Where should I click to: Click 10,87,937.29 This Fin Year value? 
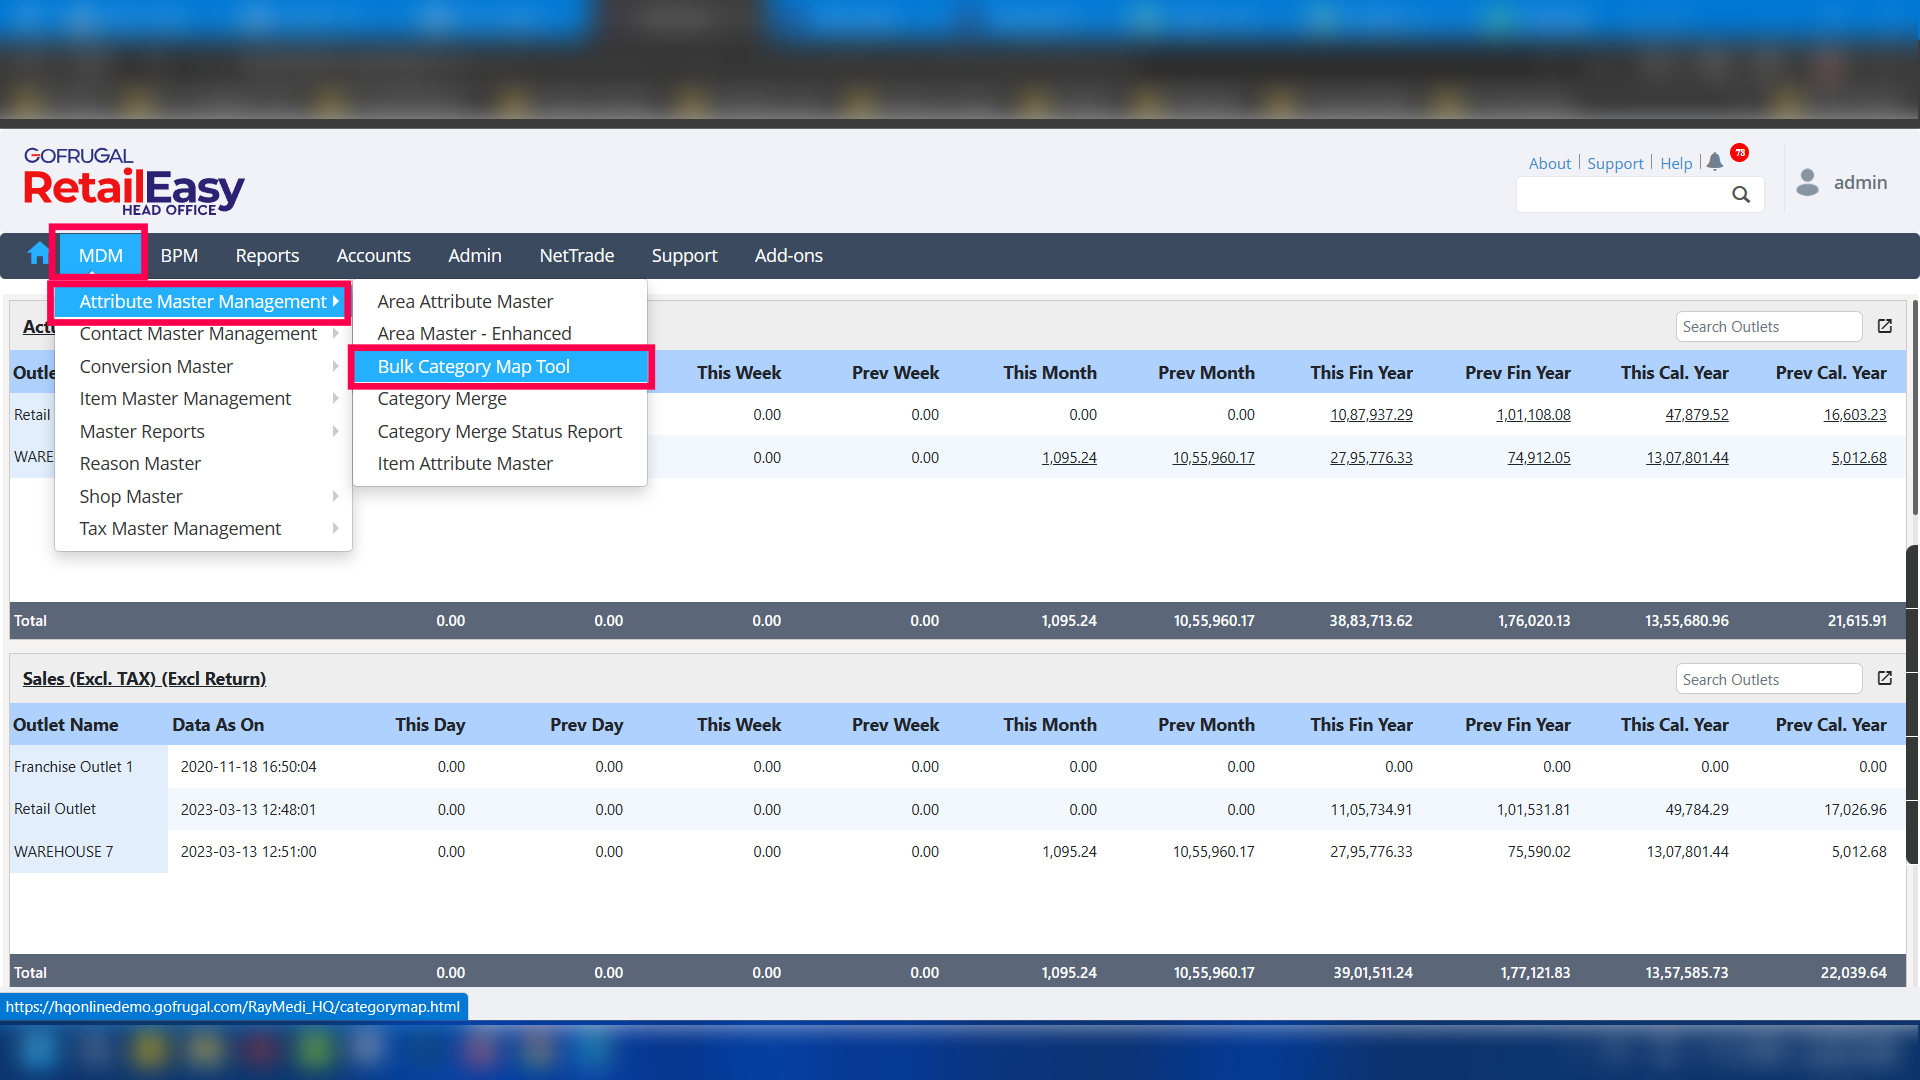[x=1371, y=415]
